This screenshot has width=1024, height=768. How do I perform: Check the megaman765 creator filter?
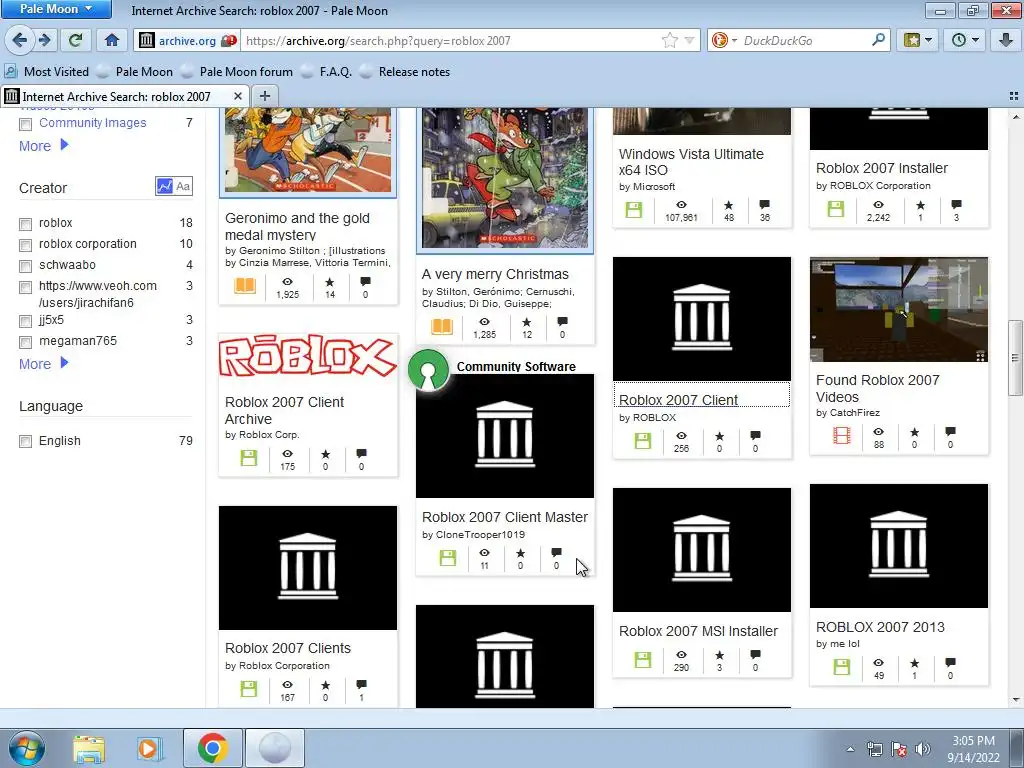pyautogui.click(x=25, y=342)
